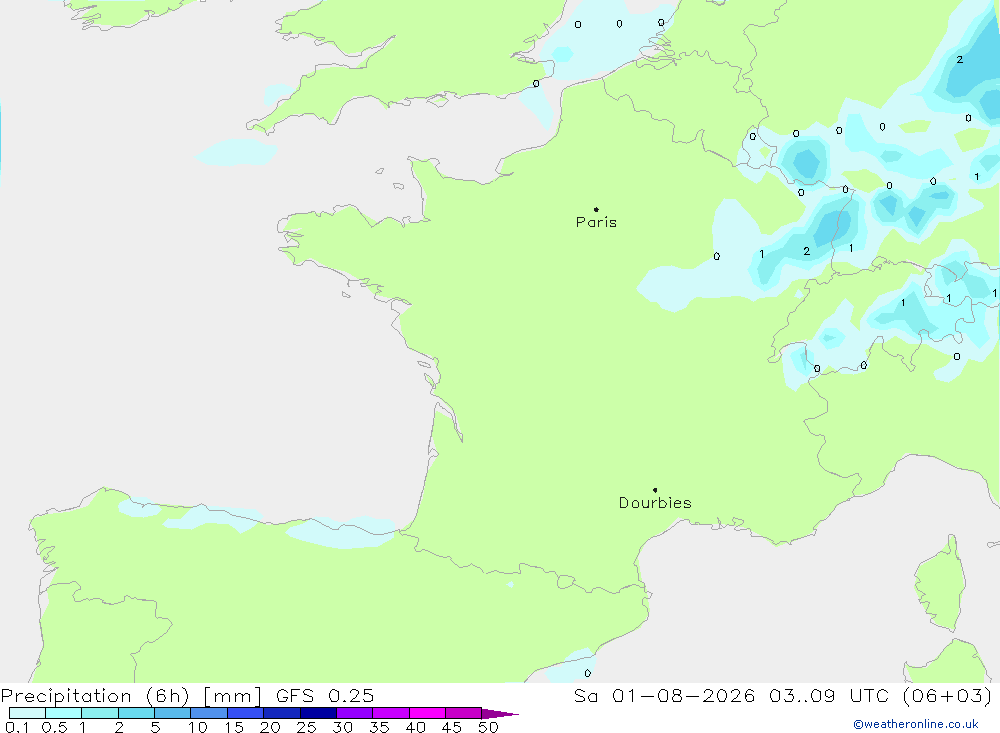Select the 40–45 mm magenta legend swatch
This screenshot has width=1000, height=733.
(x=427, y=713)
